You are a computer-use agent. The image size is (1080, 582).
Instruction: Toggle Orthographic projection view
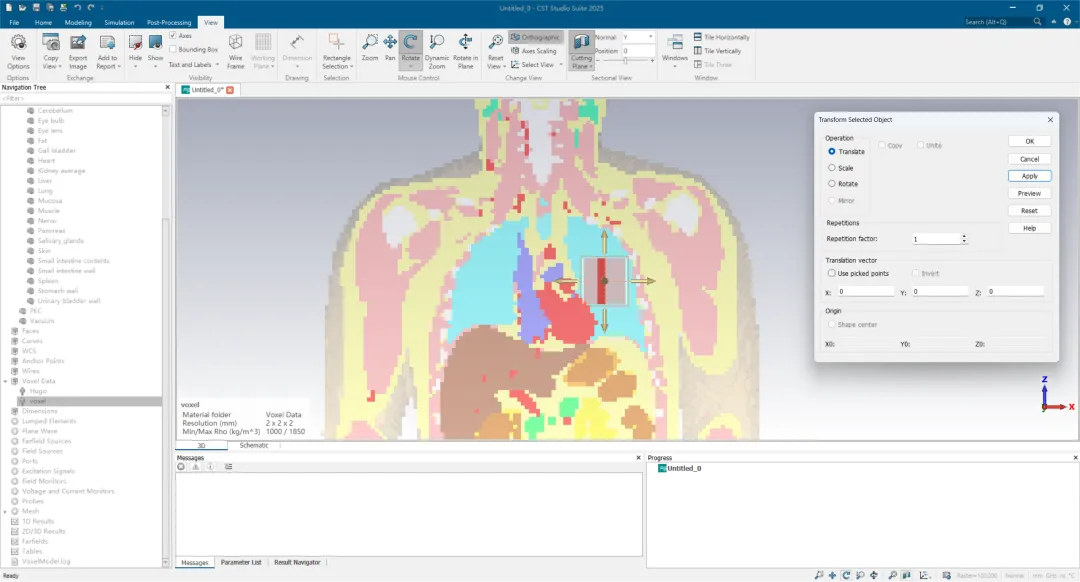[x=536, y=37]
